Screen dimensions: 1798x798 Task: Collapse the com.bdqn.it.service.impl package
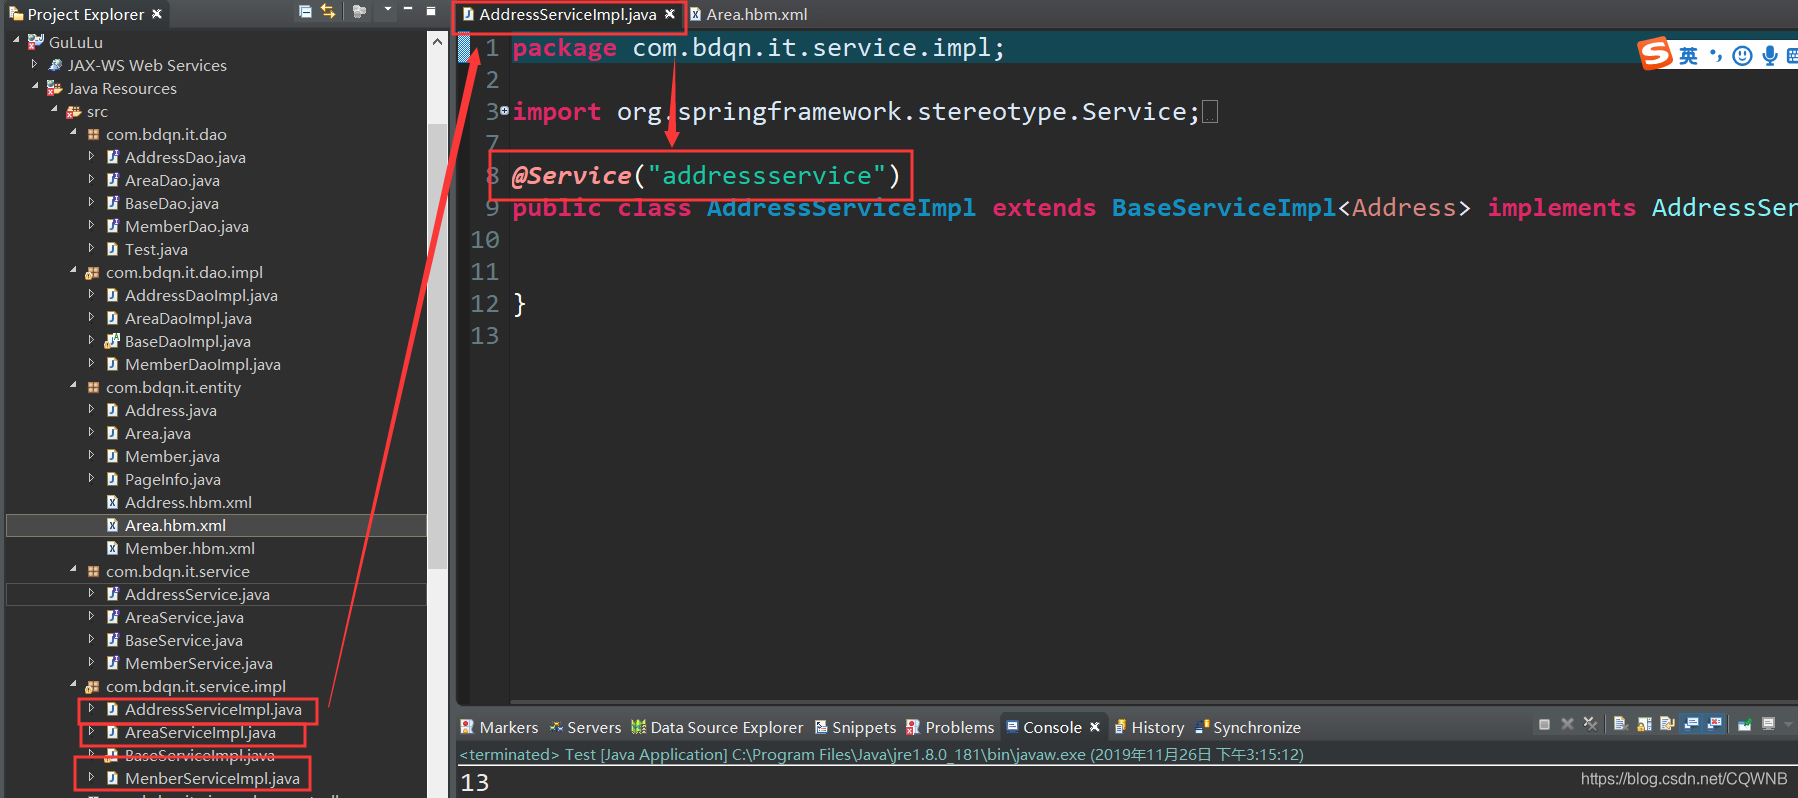click(x=73, y=685)
